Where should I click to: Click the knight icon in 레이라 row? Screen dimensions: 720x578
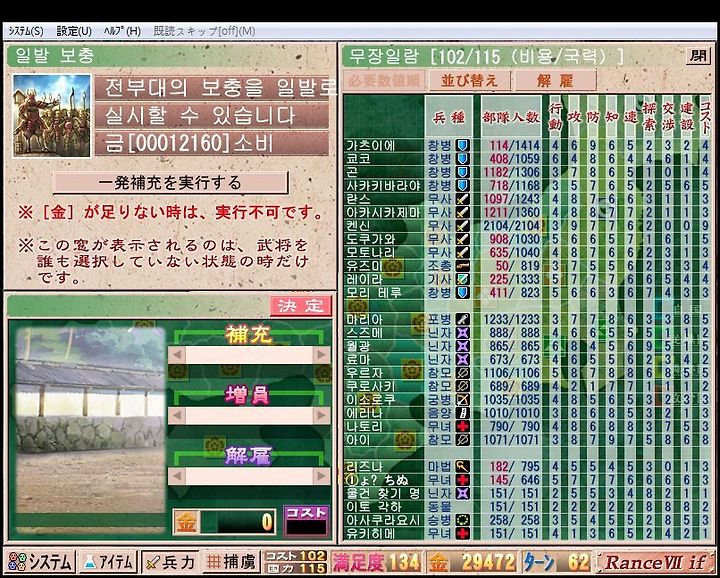click(x=462, y=279)
